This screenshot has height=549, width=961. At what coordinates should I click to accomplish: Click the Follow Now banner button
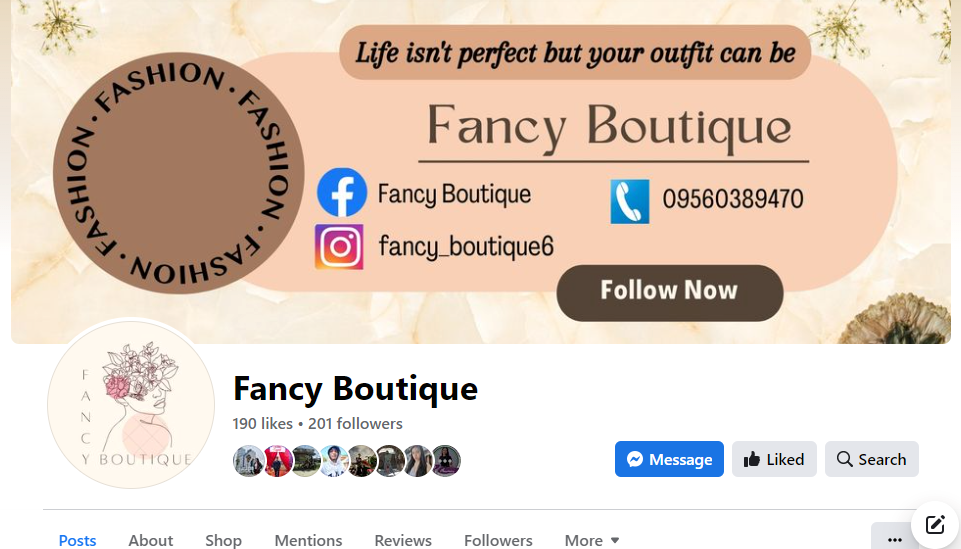click(x=669, y=293)
